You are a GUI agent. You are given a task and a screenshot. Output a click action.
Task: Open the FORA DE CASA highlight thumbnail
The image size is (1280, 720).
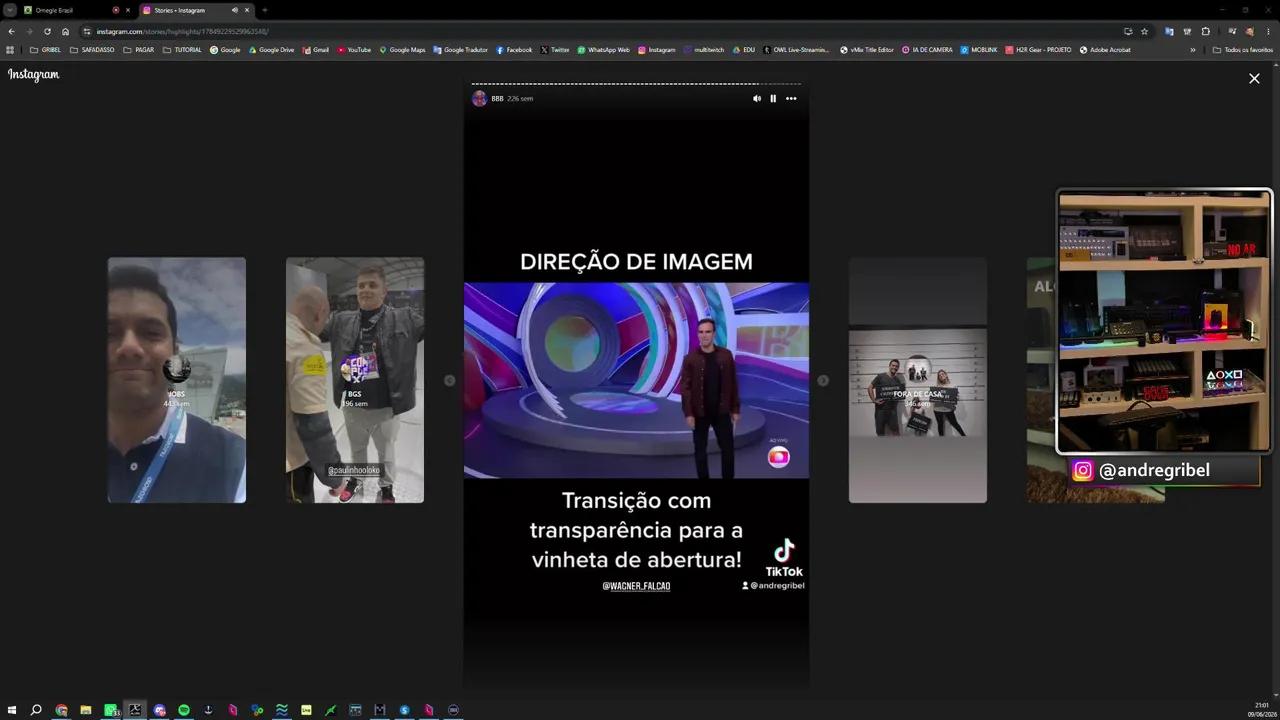click(x=918, y=380)
